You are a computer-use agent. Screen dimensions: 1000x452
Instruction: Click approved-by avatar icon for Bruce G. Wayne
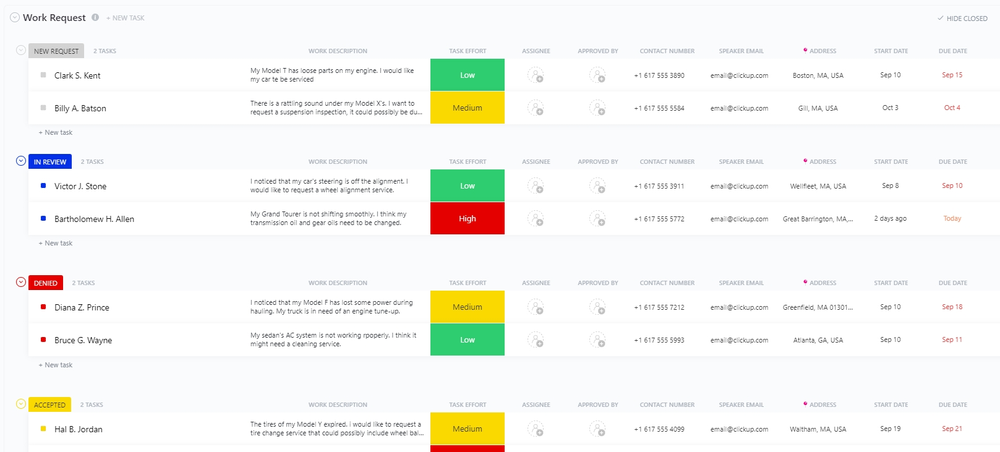(598, 340)
